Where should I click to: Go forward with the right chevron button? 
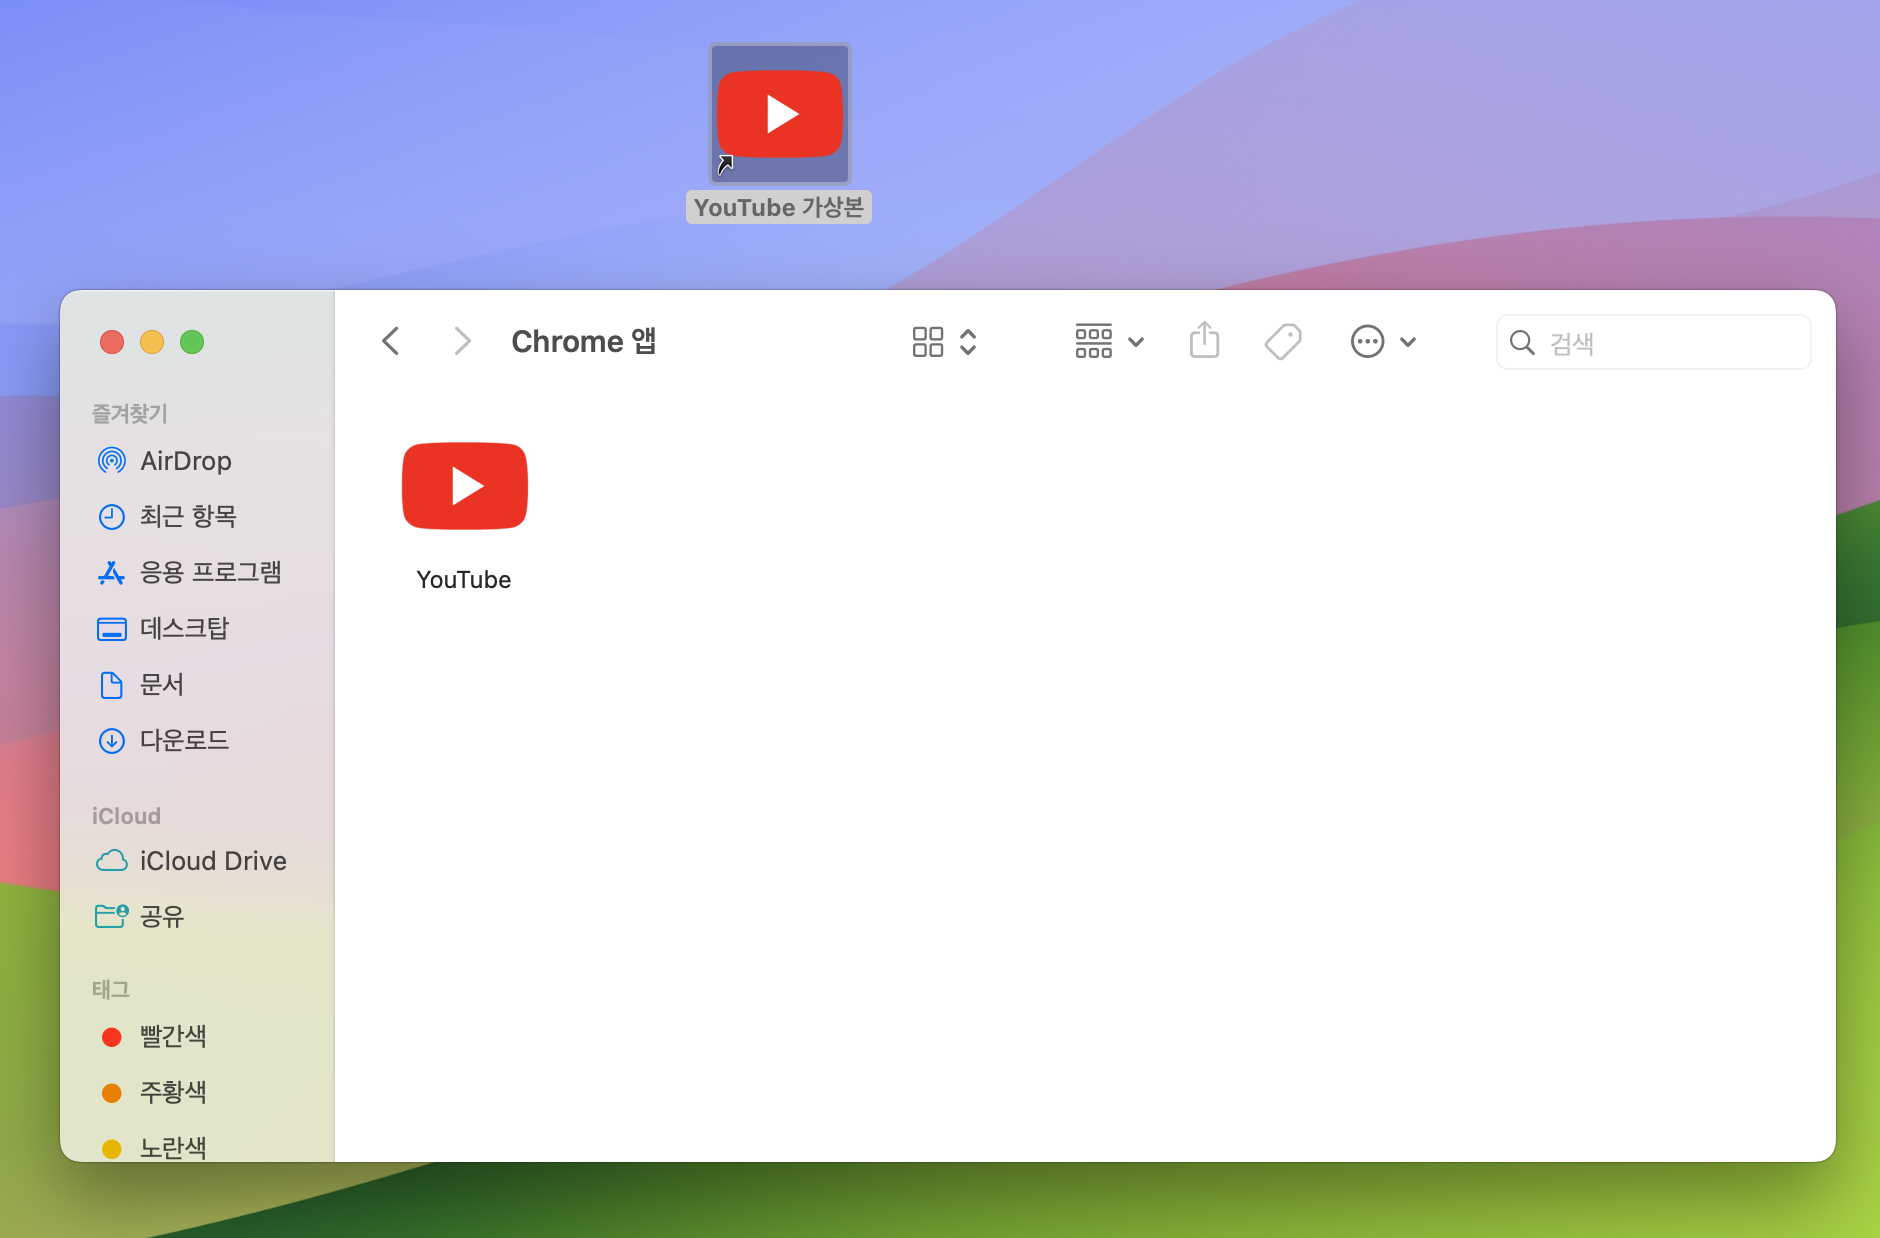pos(462,341)
